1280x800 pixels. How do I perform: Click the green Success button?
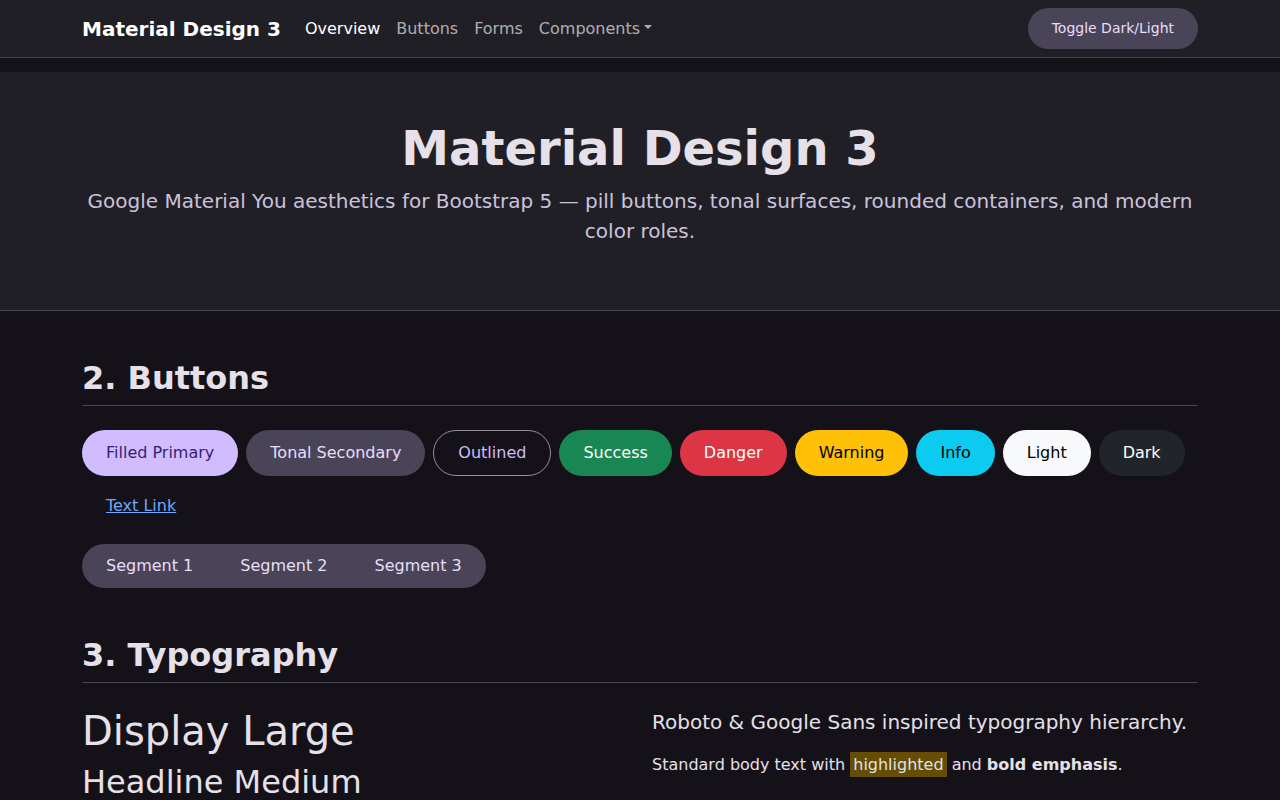[615, 453]
